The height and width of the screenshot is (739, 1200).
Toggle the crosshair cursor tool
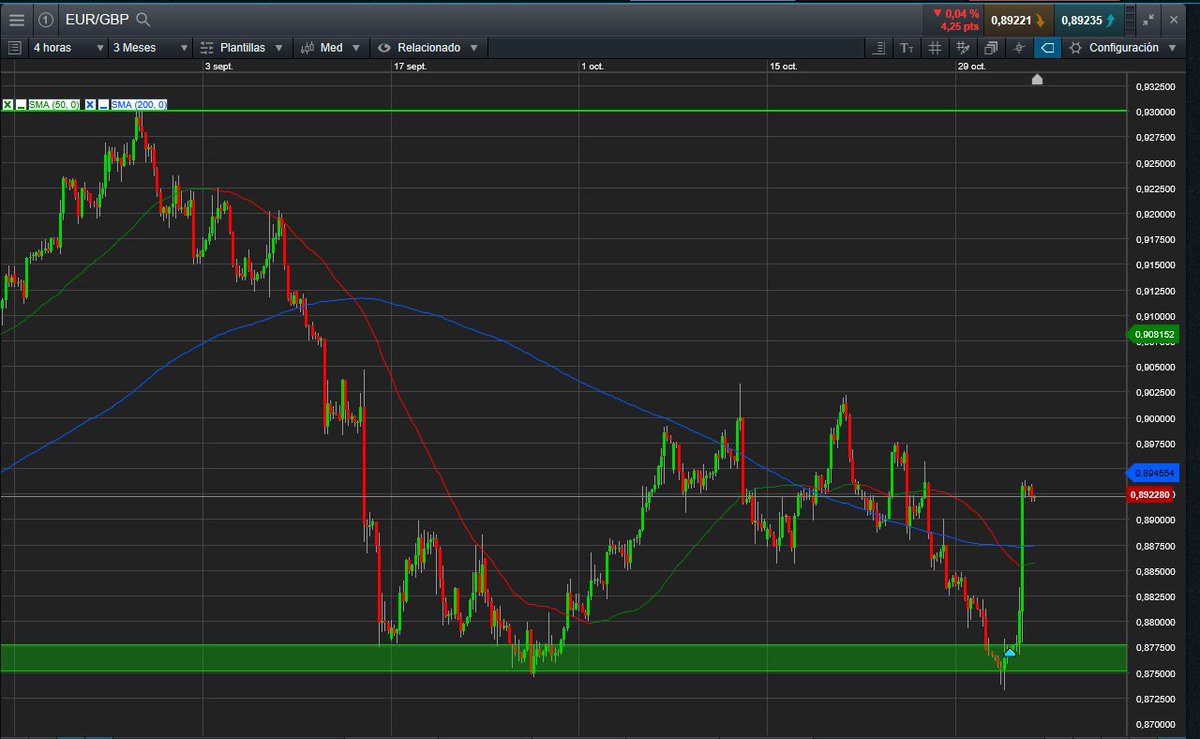[x=1019, y=47]
